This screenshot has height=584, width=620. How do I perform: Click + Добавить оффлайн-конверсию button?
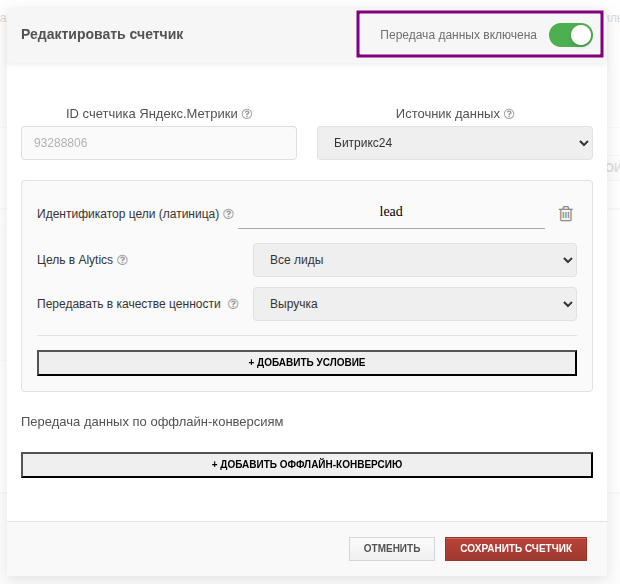(307, 465)
